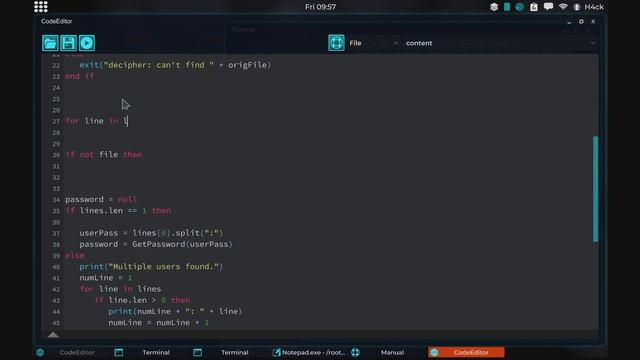Click the teal rectangle tray icon
The height and width of the screenshot is (360, 640).
tap(507, 7)
